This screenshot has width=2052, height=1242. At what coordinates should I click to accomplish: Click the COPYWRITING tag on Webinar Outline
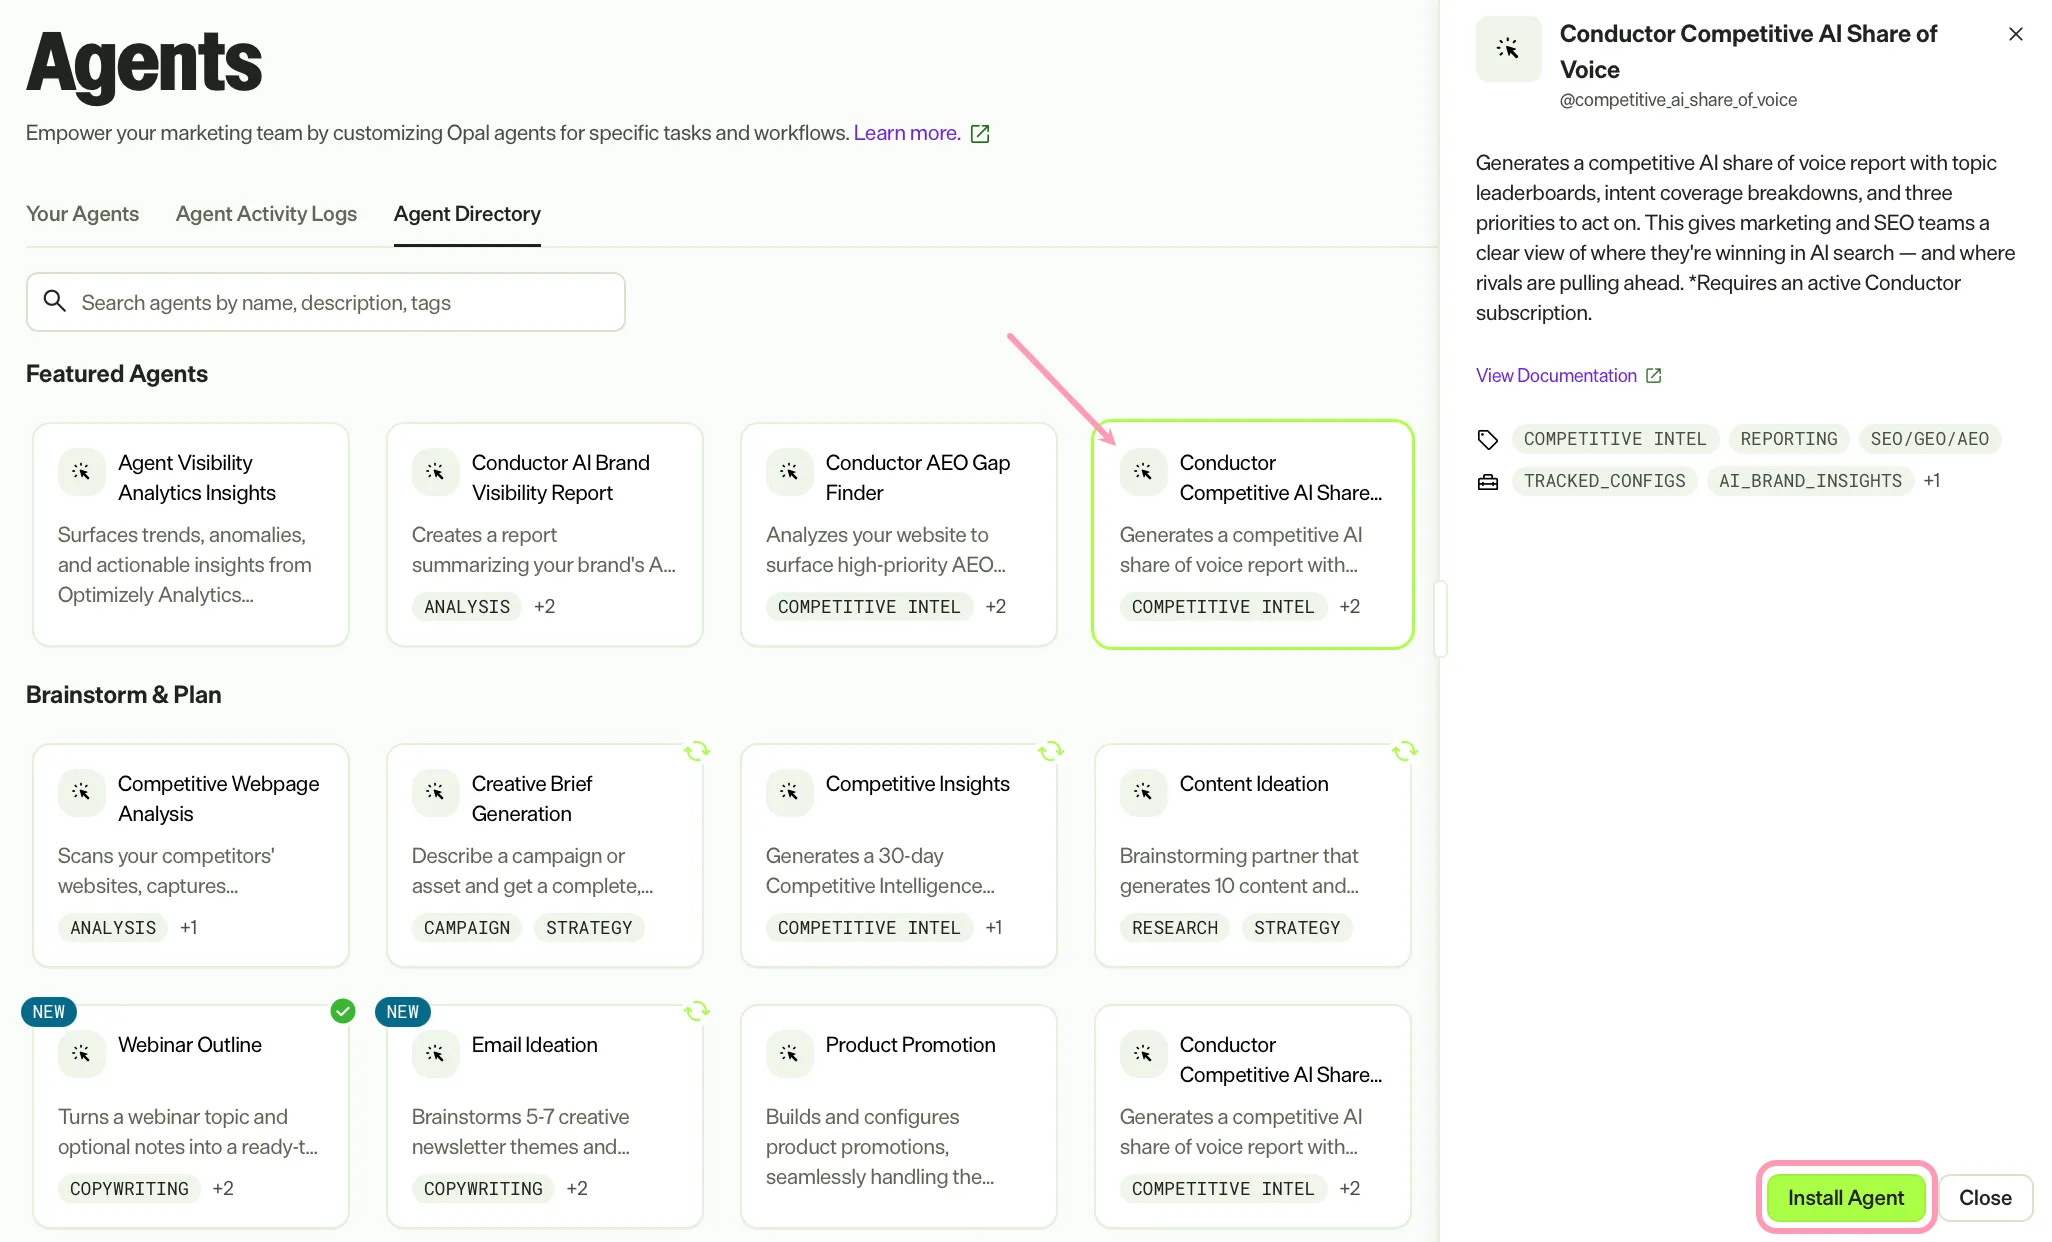(x=129, y=1189)
